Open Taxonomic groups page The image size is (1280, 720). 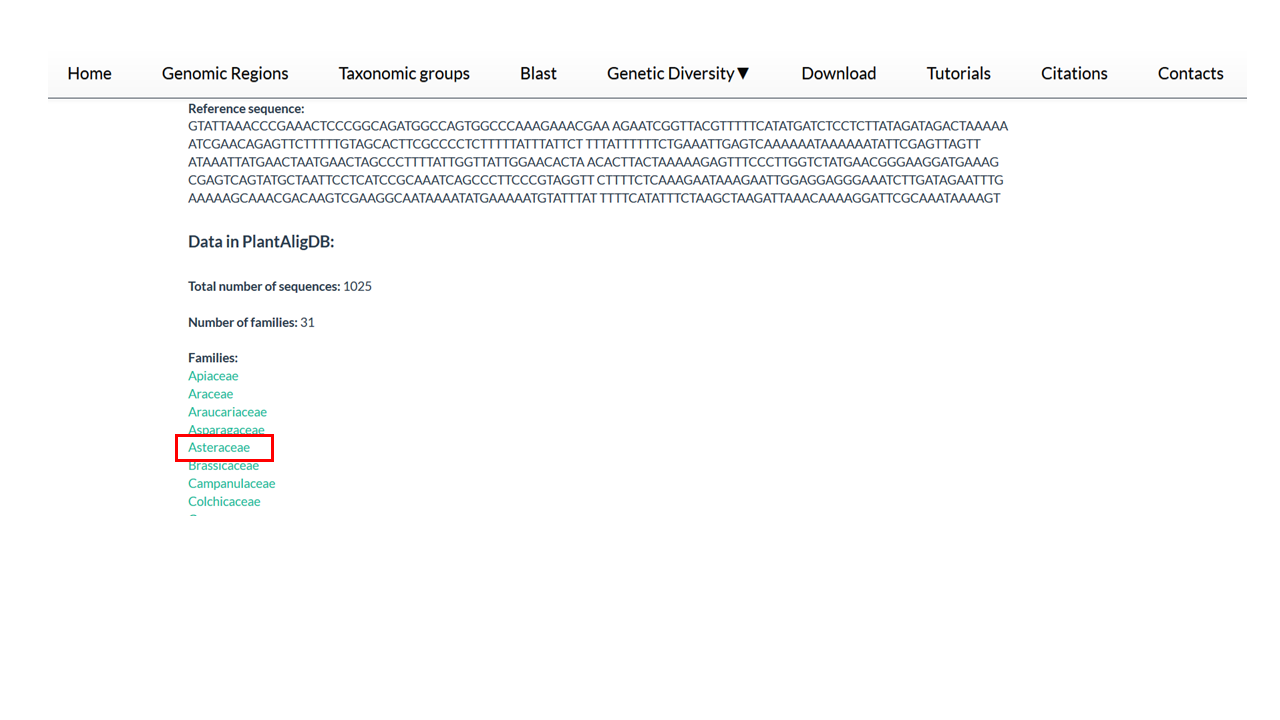point(404,73)
